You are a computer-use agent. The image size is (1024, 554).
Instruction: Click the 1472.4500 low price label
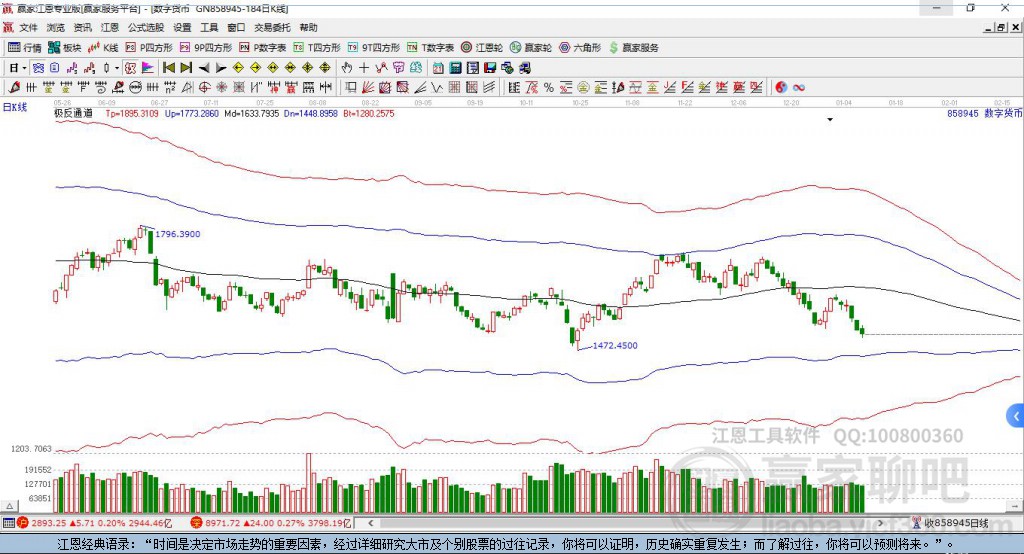tap(615, 346)
